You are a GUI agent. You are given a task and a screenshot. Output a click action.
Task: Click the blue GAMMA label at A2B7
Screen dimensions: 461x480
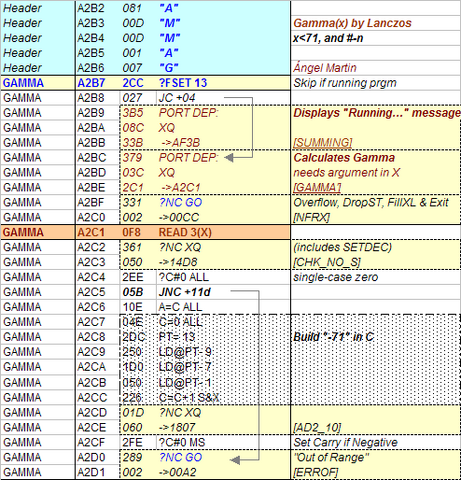(23, 83)
